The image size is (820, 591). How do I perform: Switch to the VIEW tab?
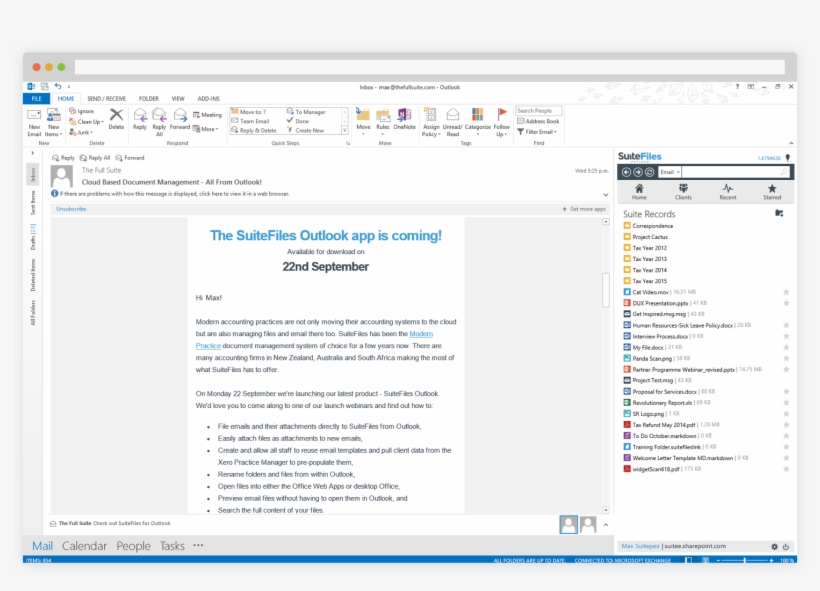[178, 98]
